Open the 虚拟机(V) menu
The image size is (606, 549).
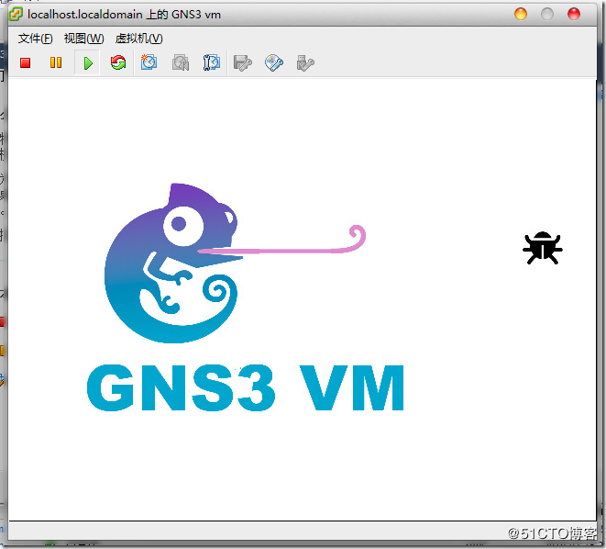click(x=139, y=38)
